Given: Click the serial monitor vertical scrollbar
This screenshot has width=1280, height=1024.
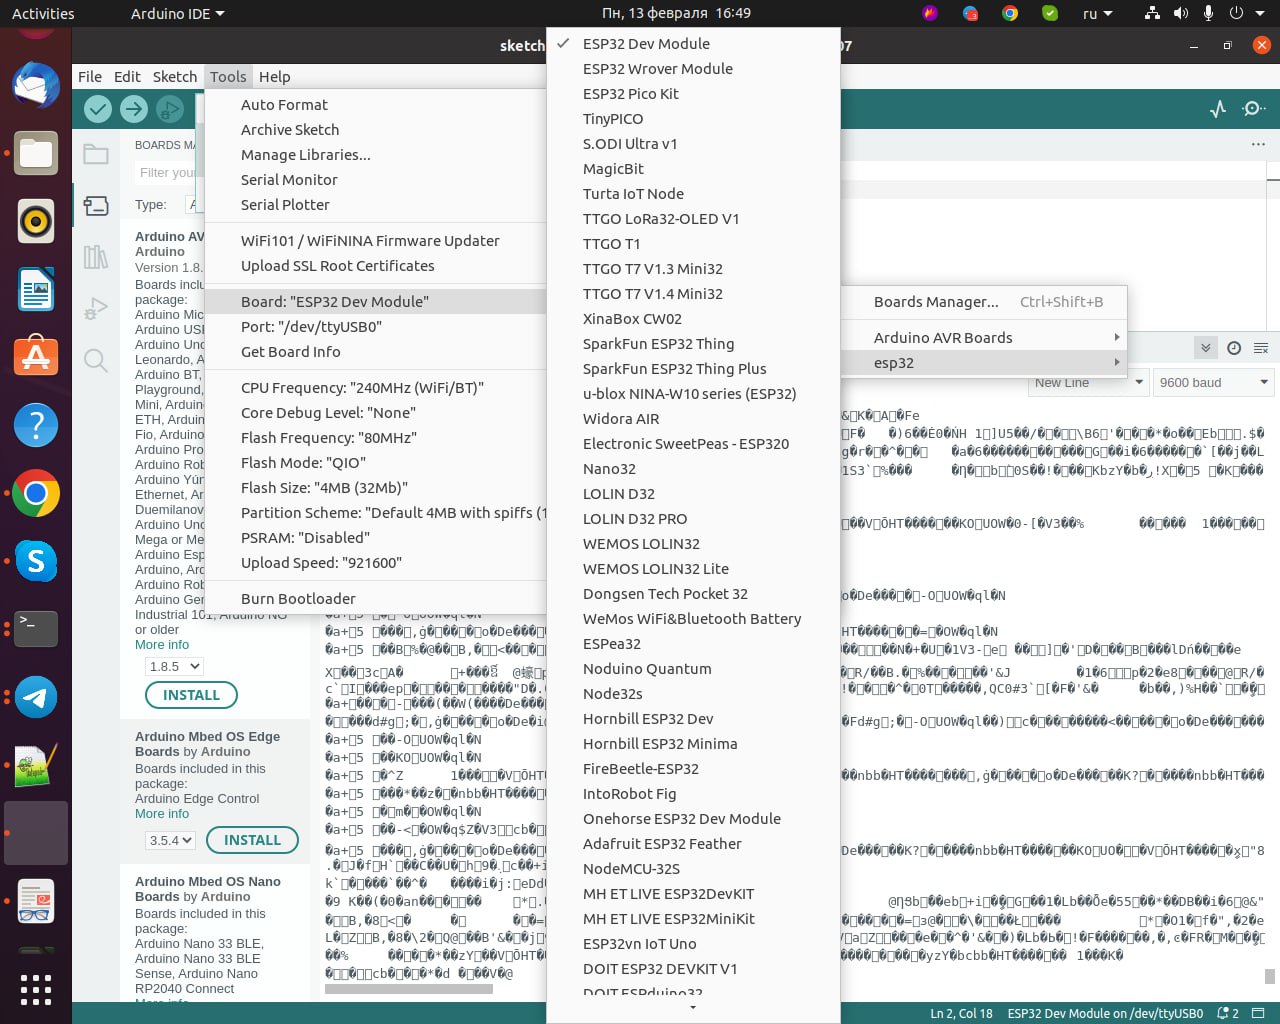Looking at the screenshot, I should click(1270, 976).
